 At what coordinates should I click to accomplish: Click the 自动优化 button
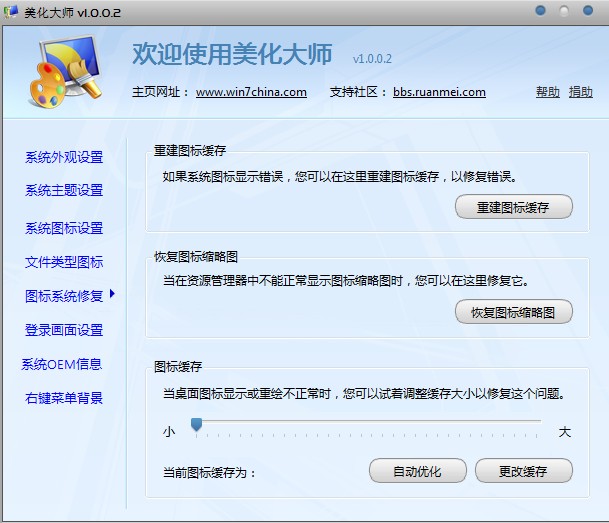pos(418,471)
